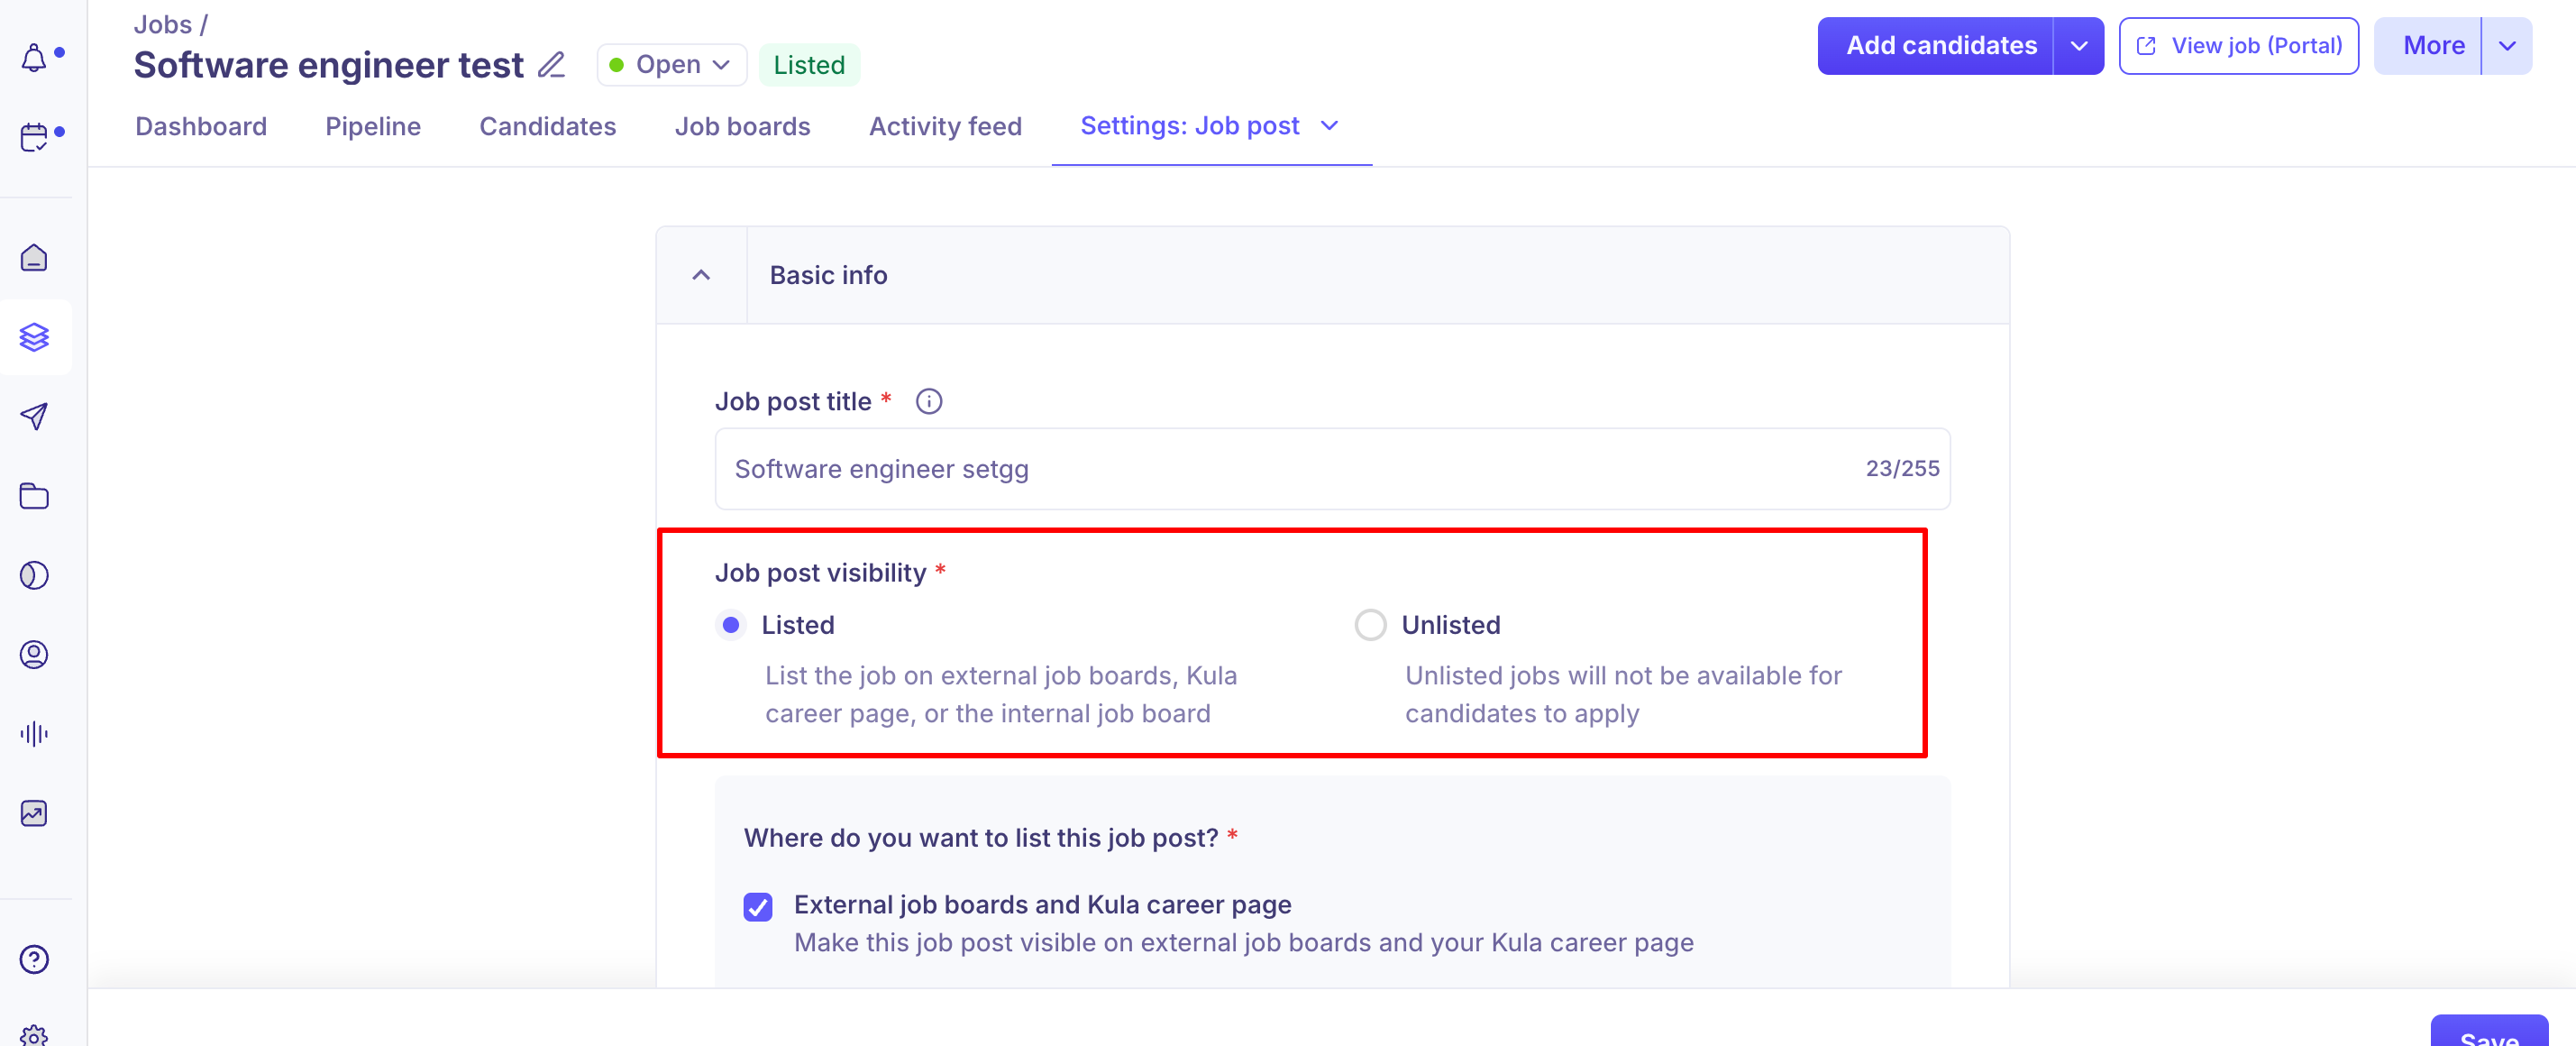
Task: Switch to the Job boards tab
Action: point(742,126)
